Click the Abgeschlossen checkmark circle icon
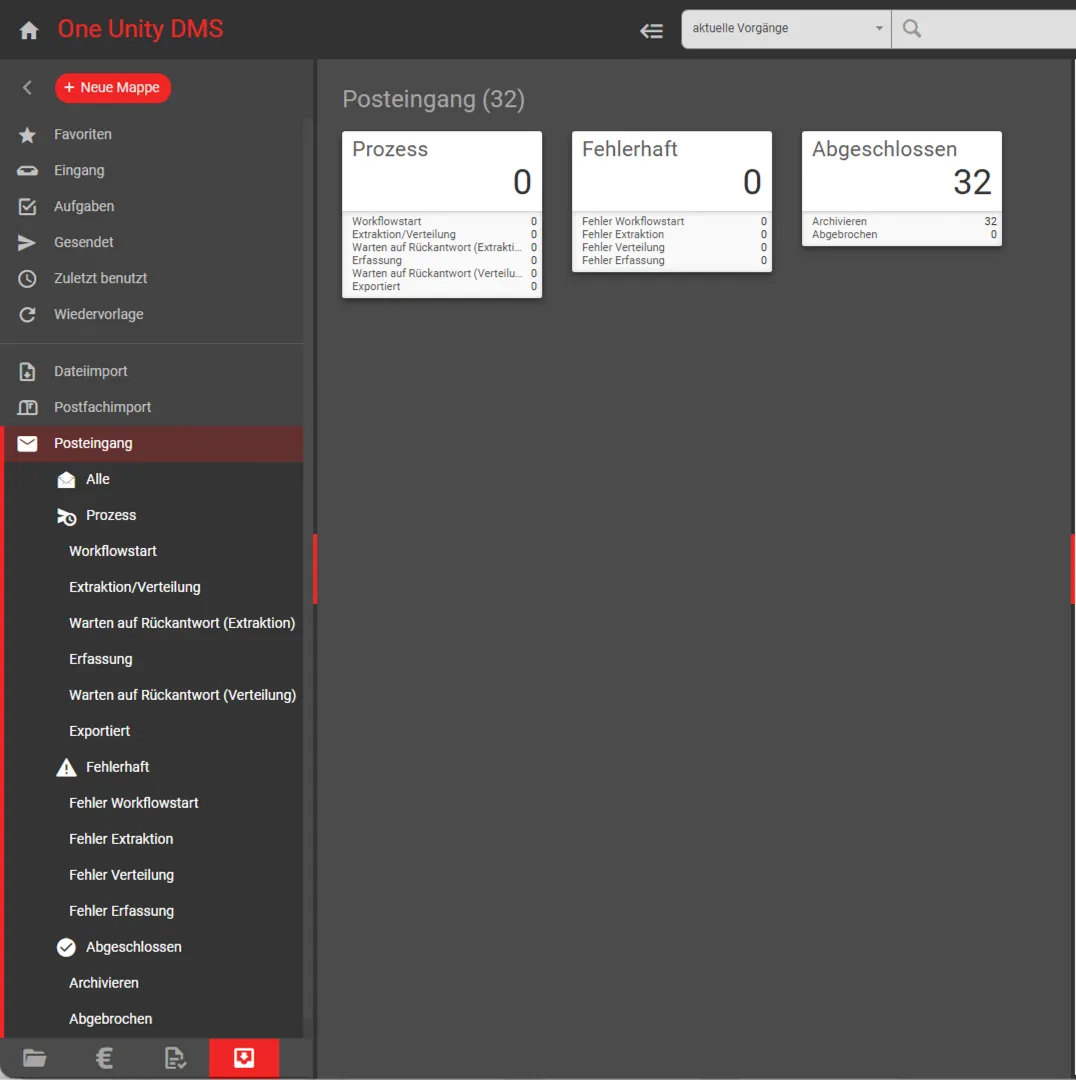 (x=66, y=948)
